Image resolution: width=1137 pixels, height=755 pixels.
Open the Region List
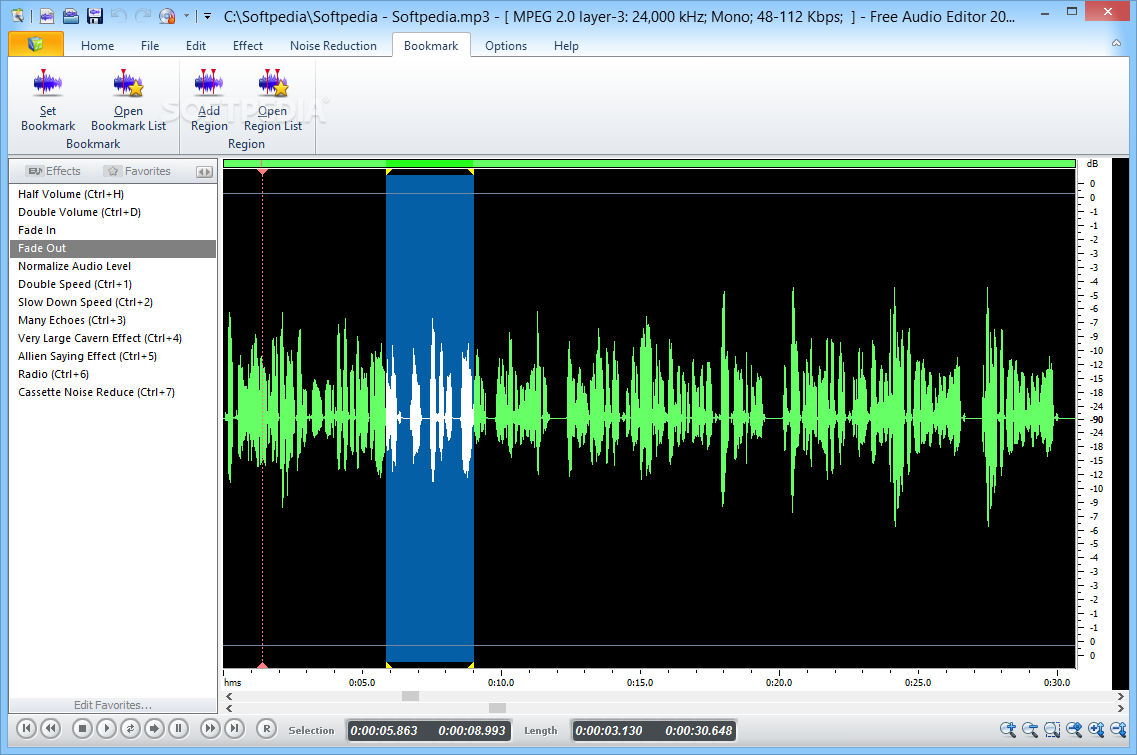tap(273, 101)
